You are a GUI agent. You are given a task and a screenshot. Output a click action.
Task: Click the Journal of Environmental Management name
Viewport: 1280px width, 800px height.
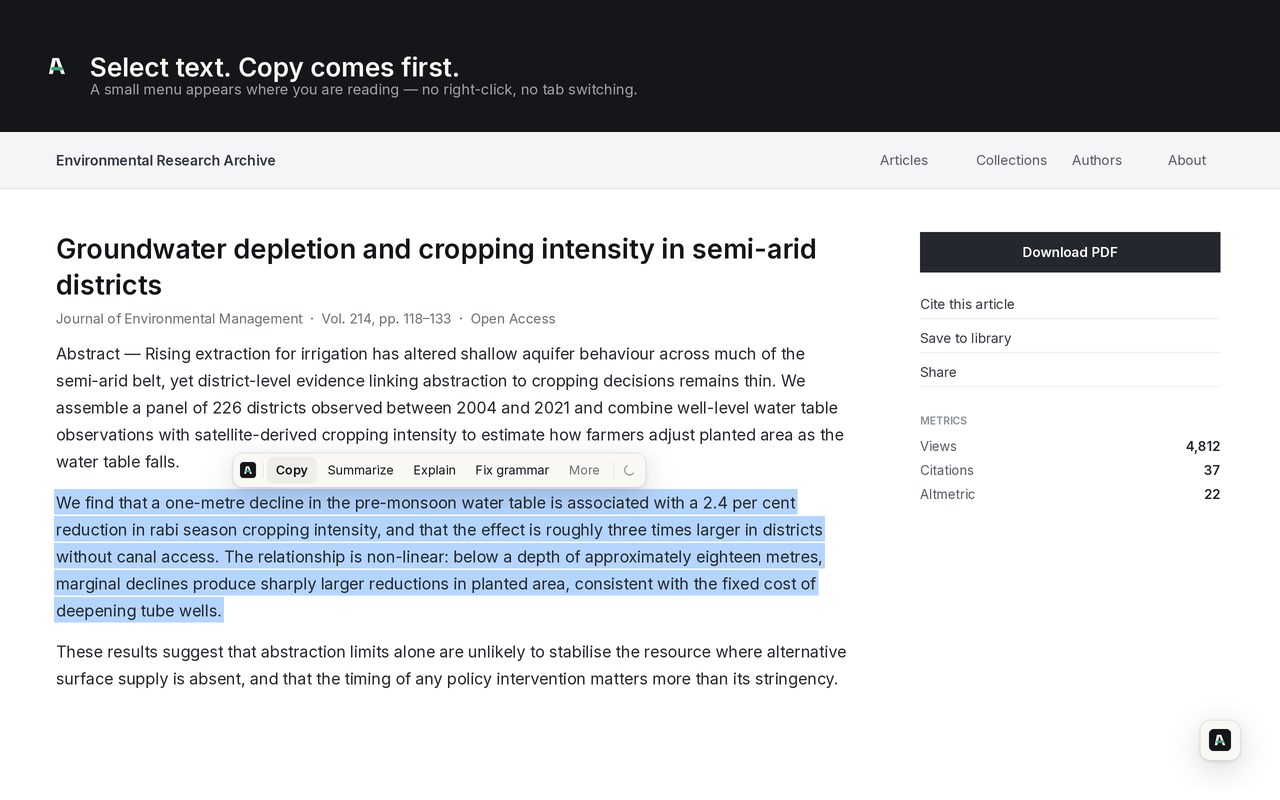pos(179,319)
